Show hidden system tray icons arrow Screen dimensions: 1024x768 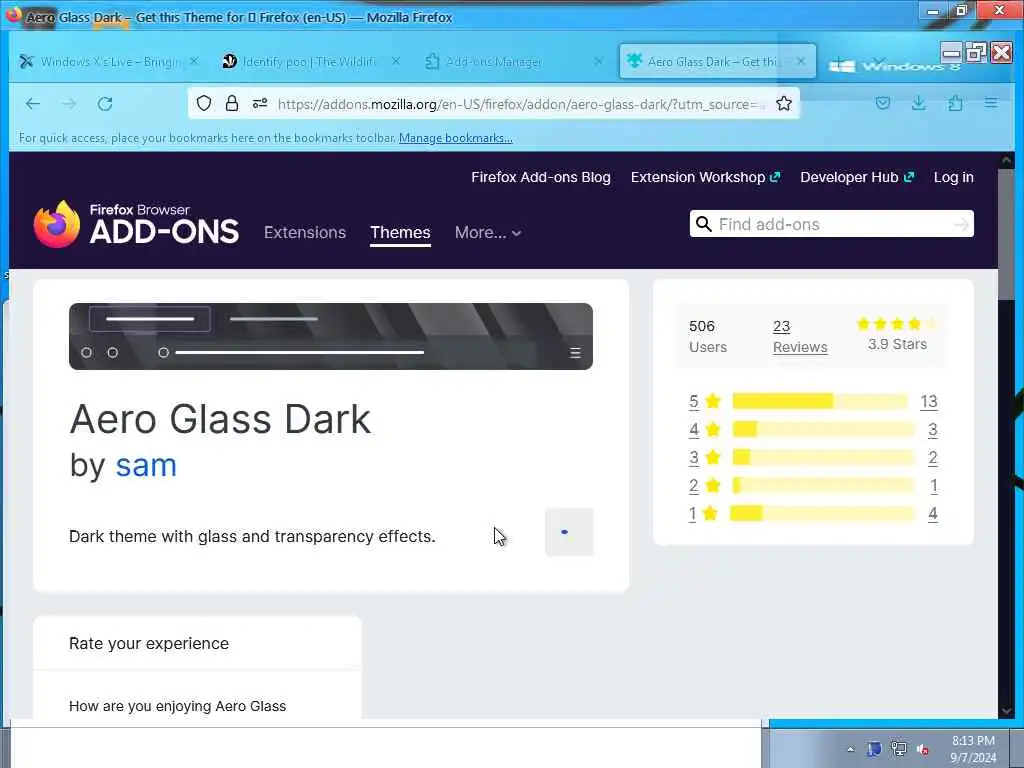coord(850,750)
